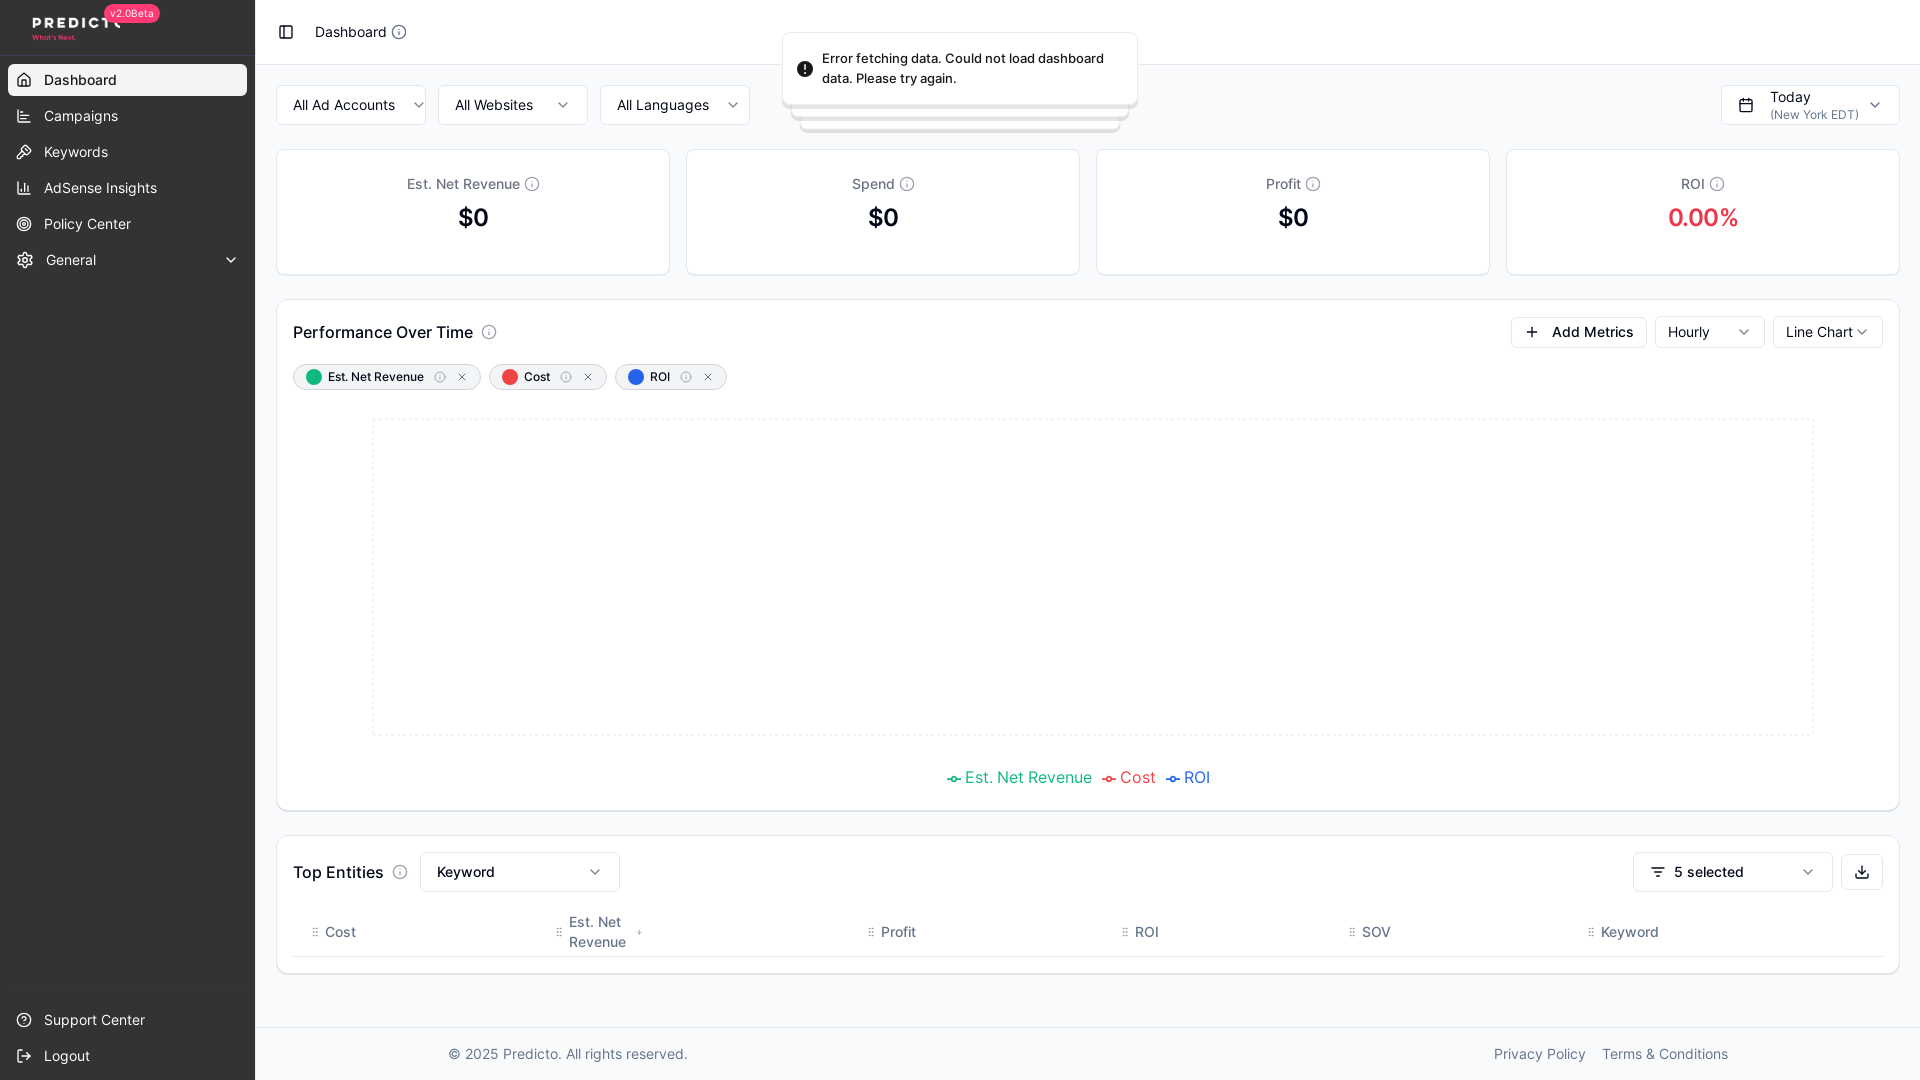Remove the Cost metric chip
This screenshot has height=1080, width=1920.
click(x=588, y=377)
